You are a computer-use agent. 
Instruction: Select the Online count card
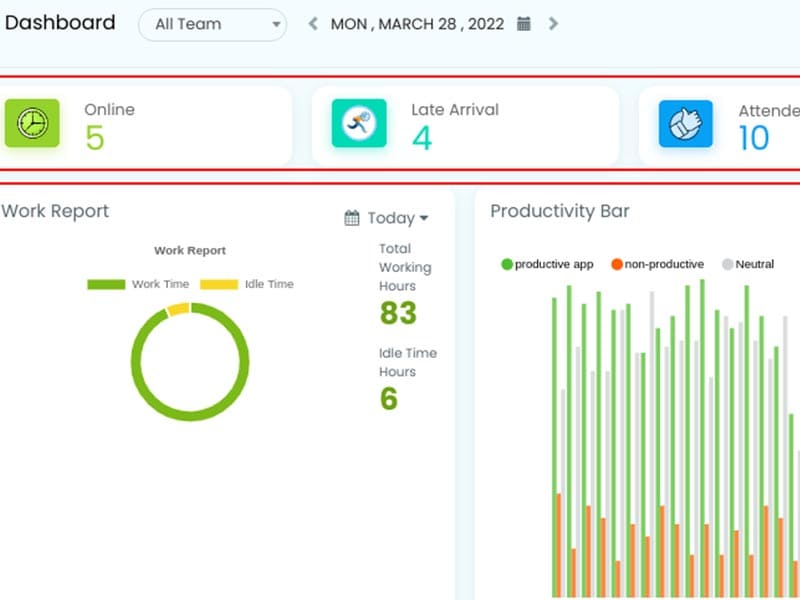tap(150, 126)
